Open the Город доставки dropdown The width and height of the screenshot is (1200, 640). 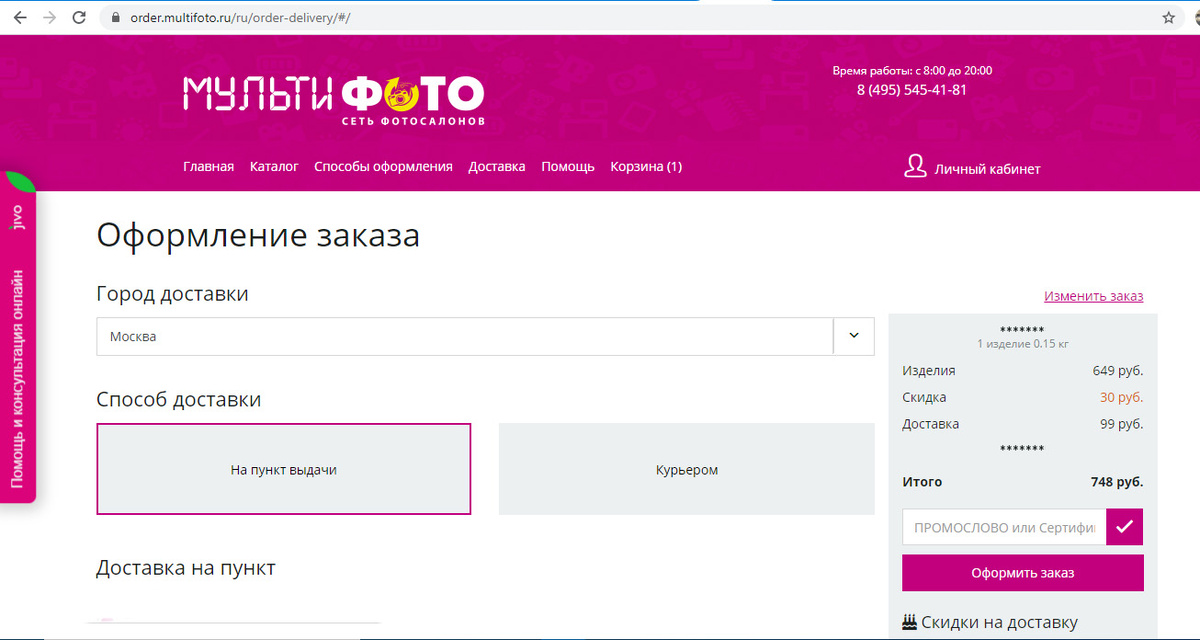(852, 336)
